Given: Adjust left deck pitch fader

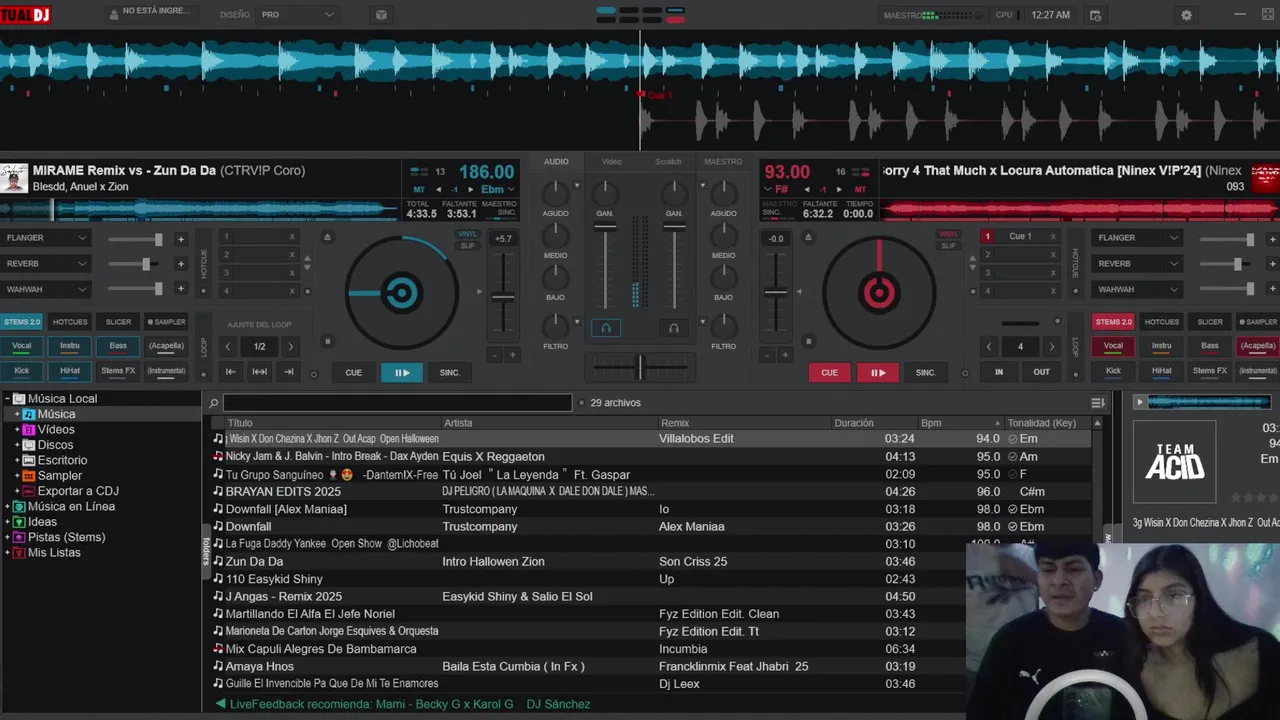Looking at the screenshot, I should point(503,296).
